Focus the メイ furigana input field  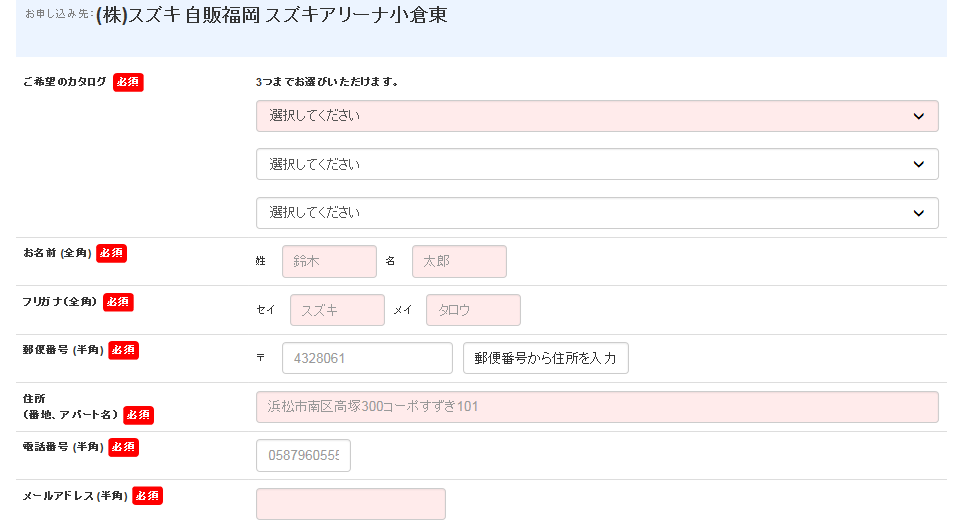click(x=473, y=310)
